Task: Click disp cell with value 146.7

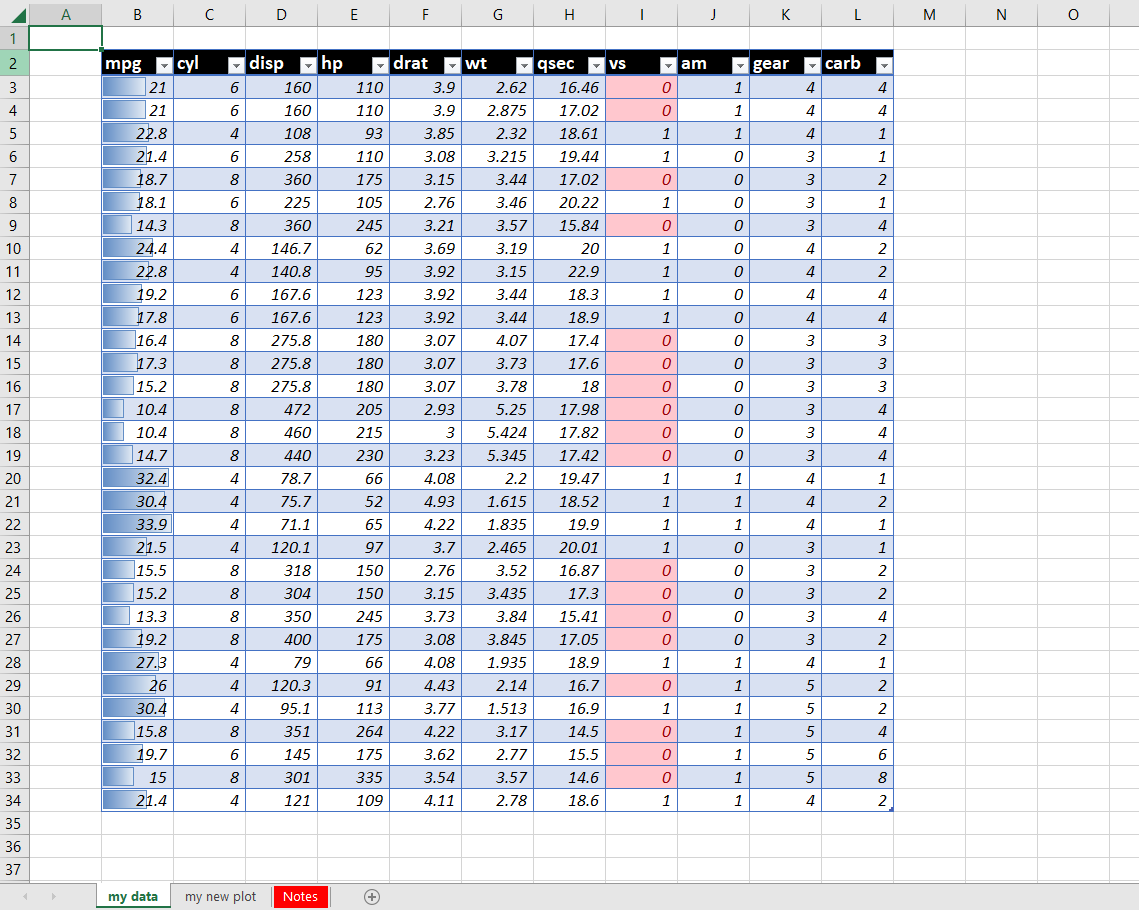Action: pos(281,248)
